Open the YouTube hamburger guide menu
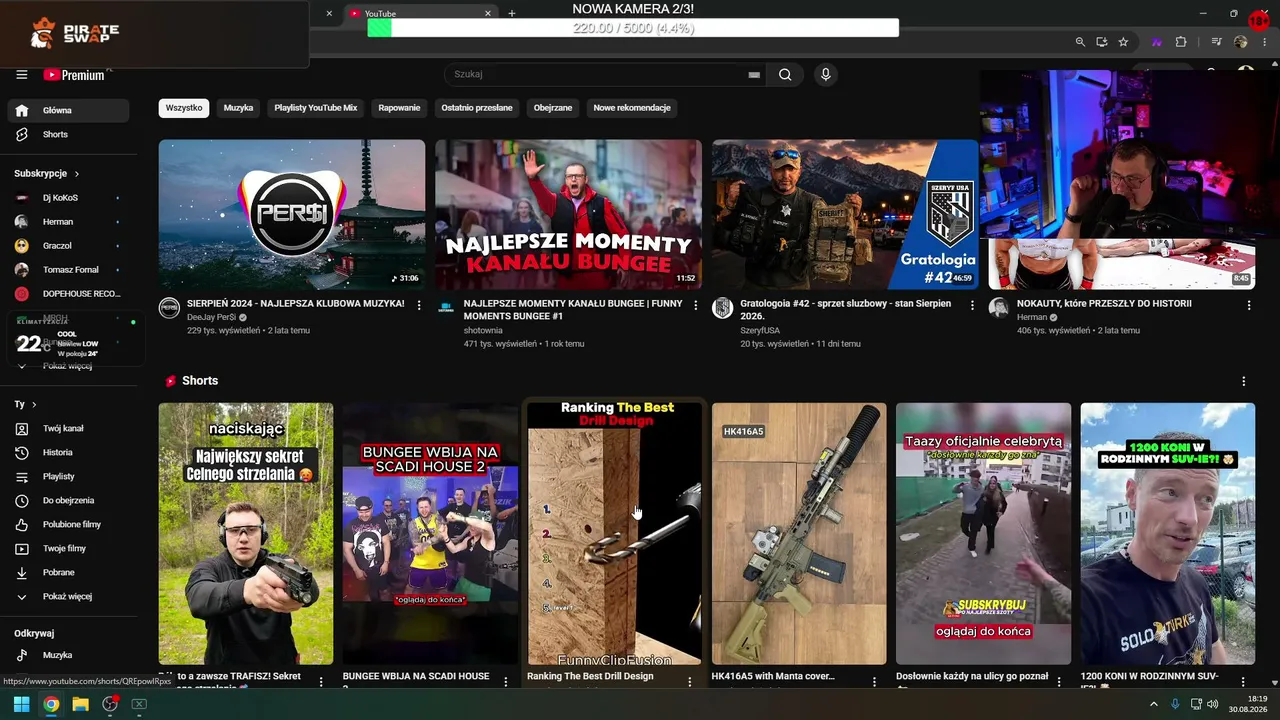This screenshot has height=720, width=1280. tap(21, 75)
